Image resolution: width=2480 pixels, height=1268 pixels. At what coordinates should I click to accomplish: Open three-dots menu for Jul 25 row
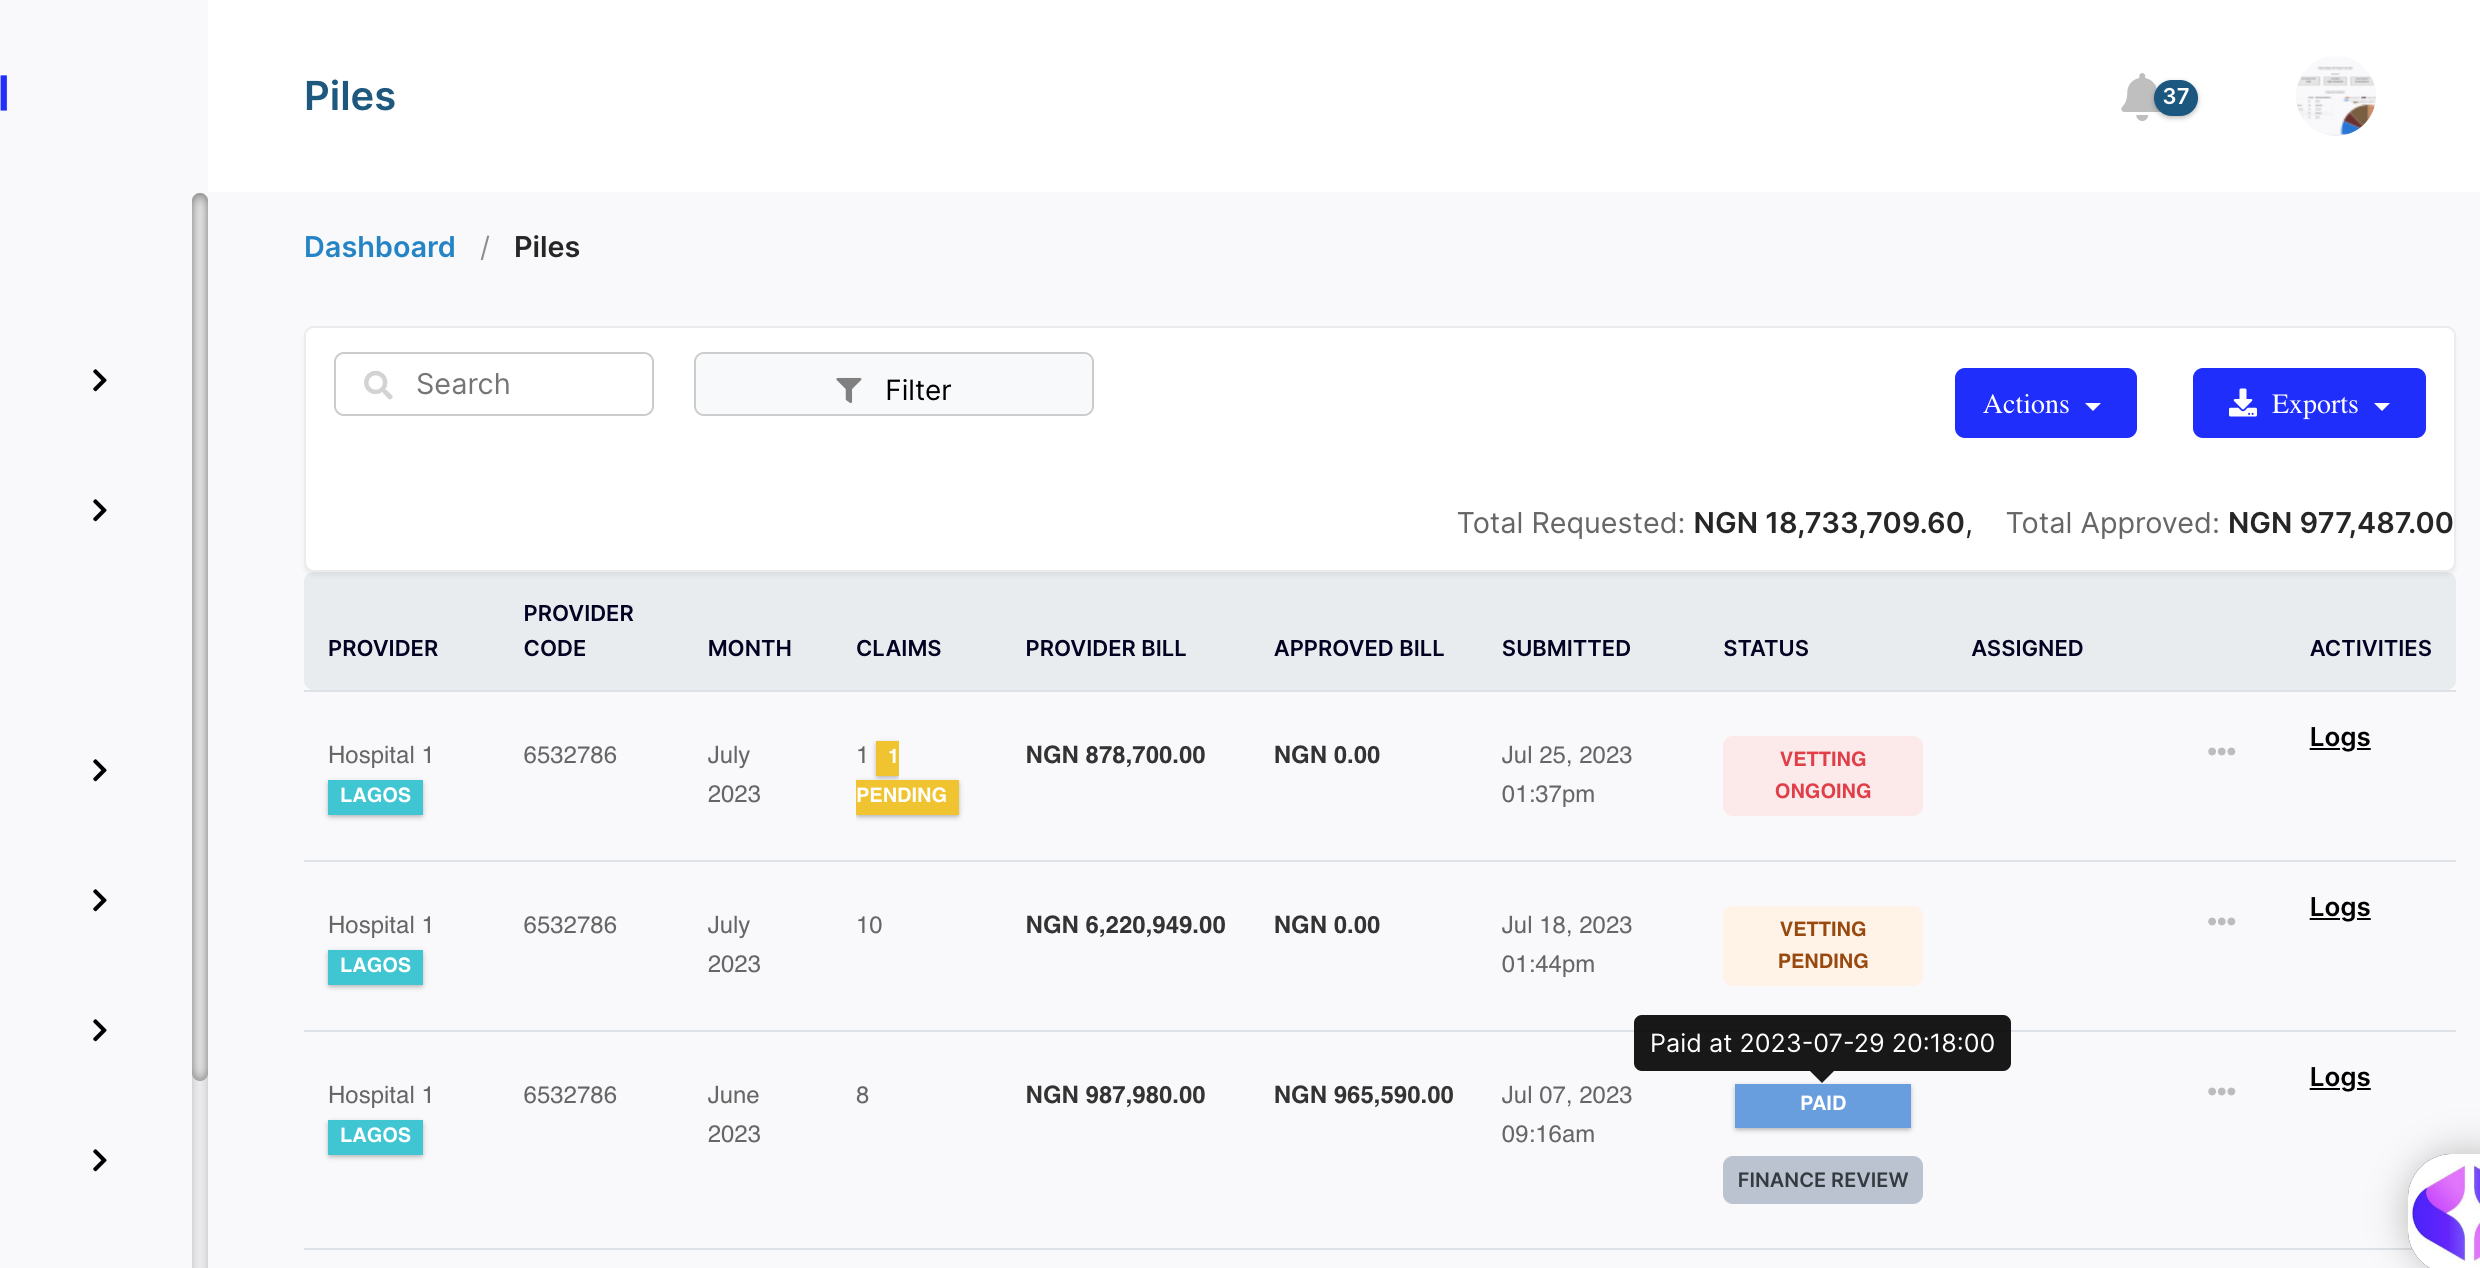[2221, 752]
